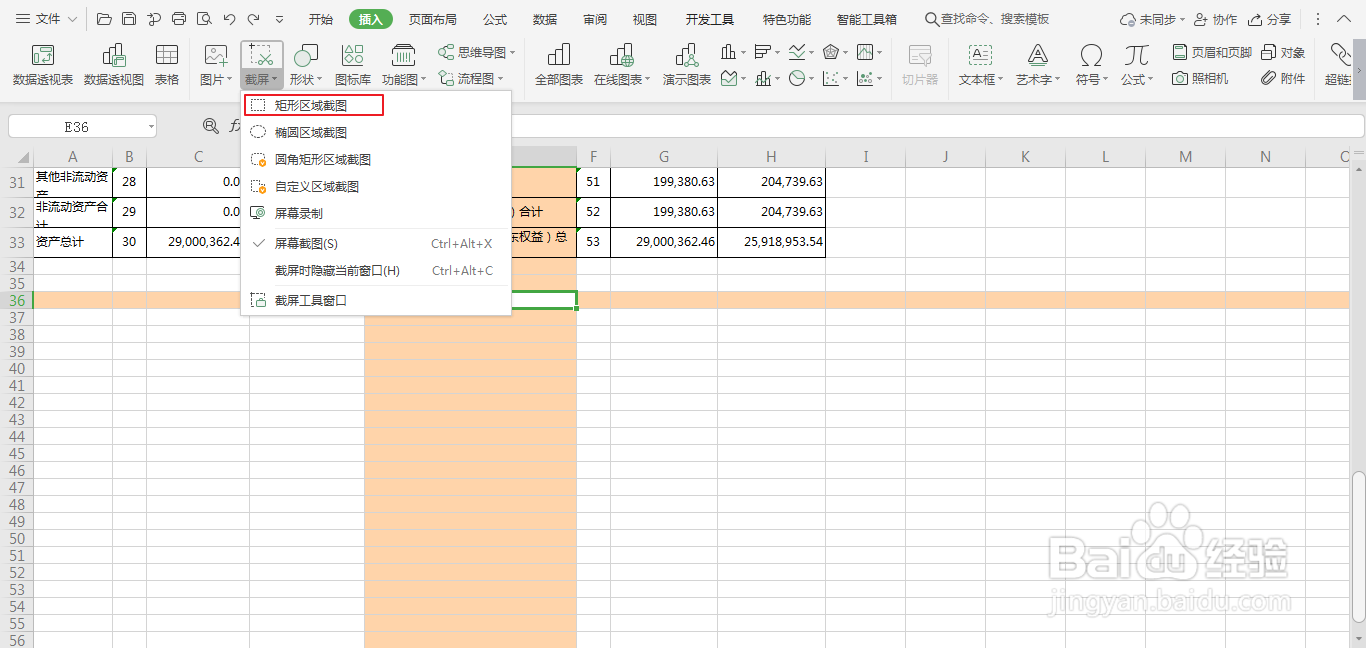Insert a table (表格)
1366x648 pixels.
coord(167,64)
